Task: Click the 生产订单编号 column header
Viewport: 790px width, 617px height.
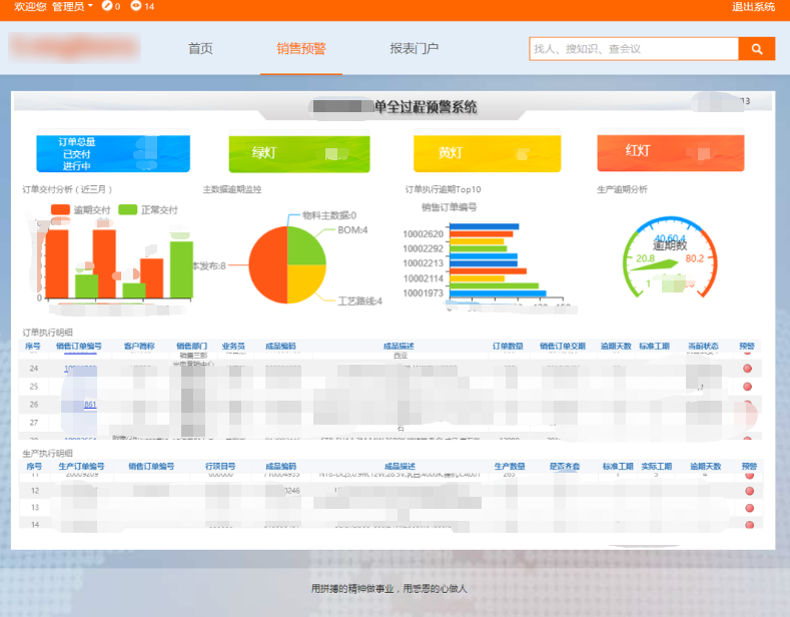Action: pos(82,466)
